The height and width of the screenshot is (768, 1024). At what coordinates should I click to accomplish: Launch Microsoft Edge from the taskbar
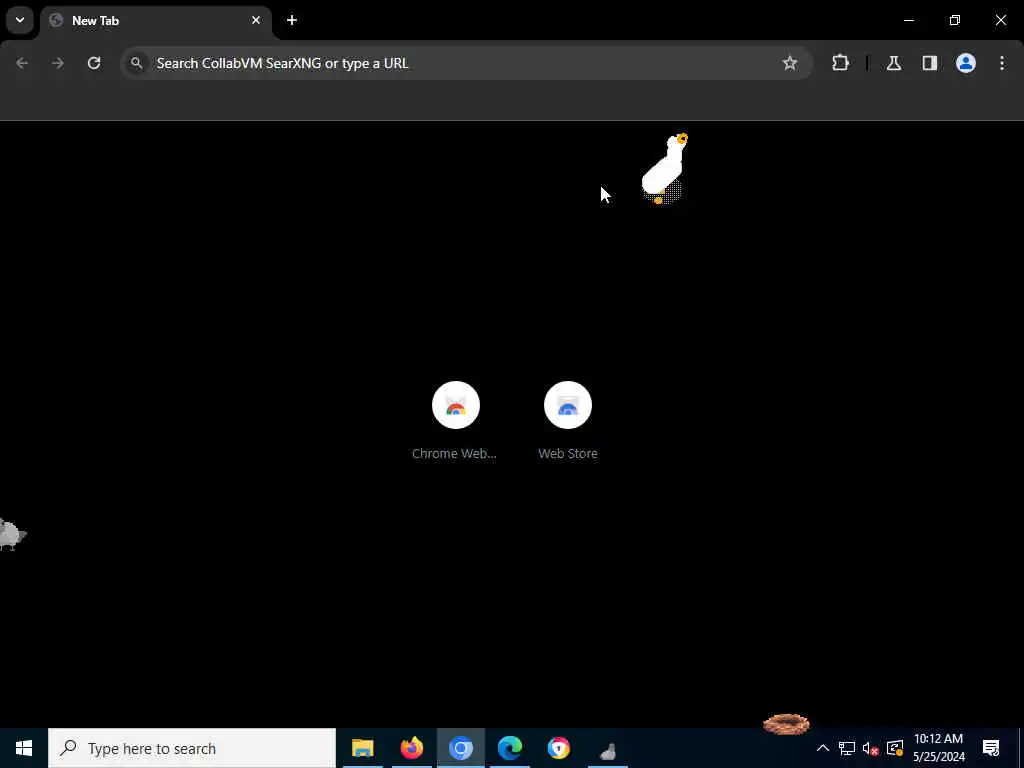(x=510, y=748)
